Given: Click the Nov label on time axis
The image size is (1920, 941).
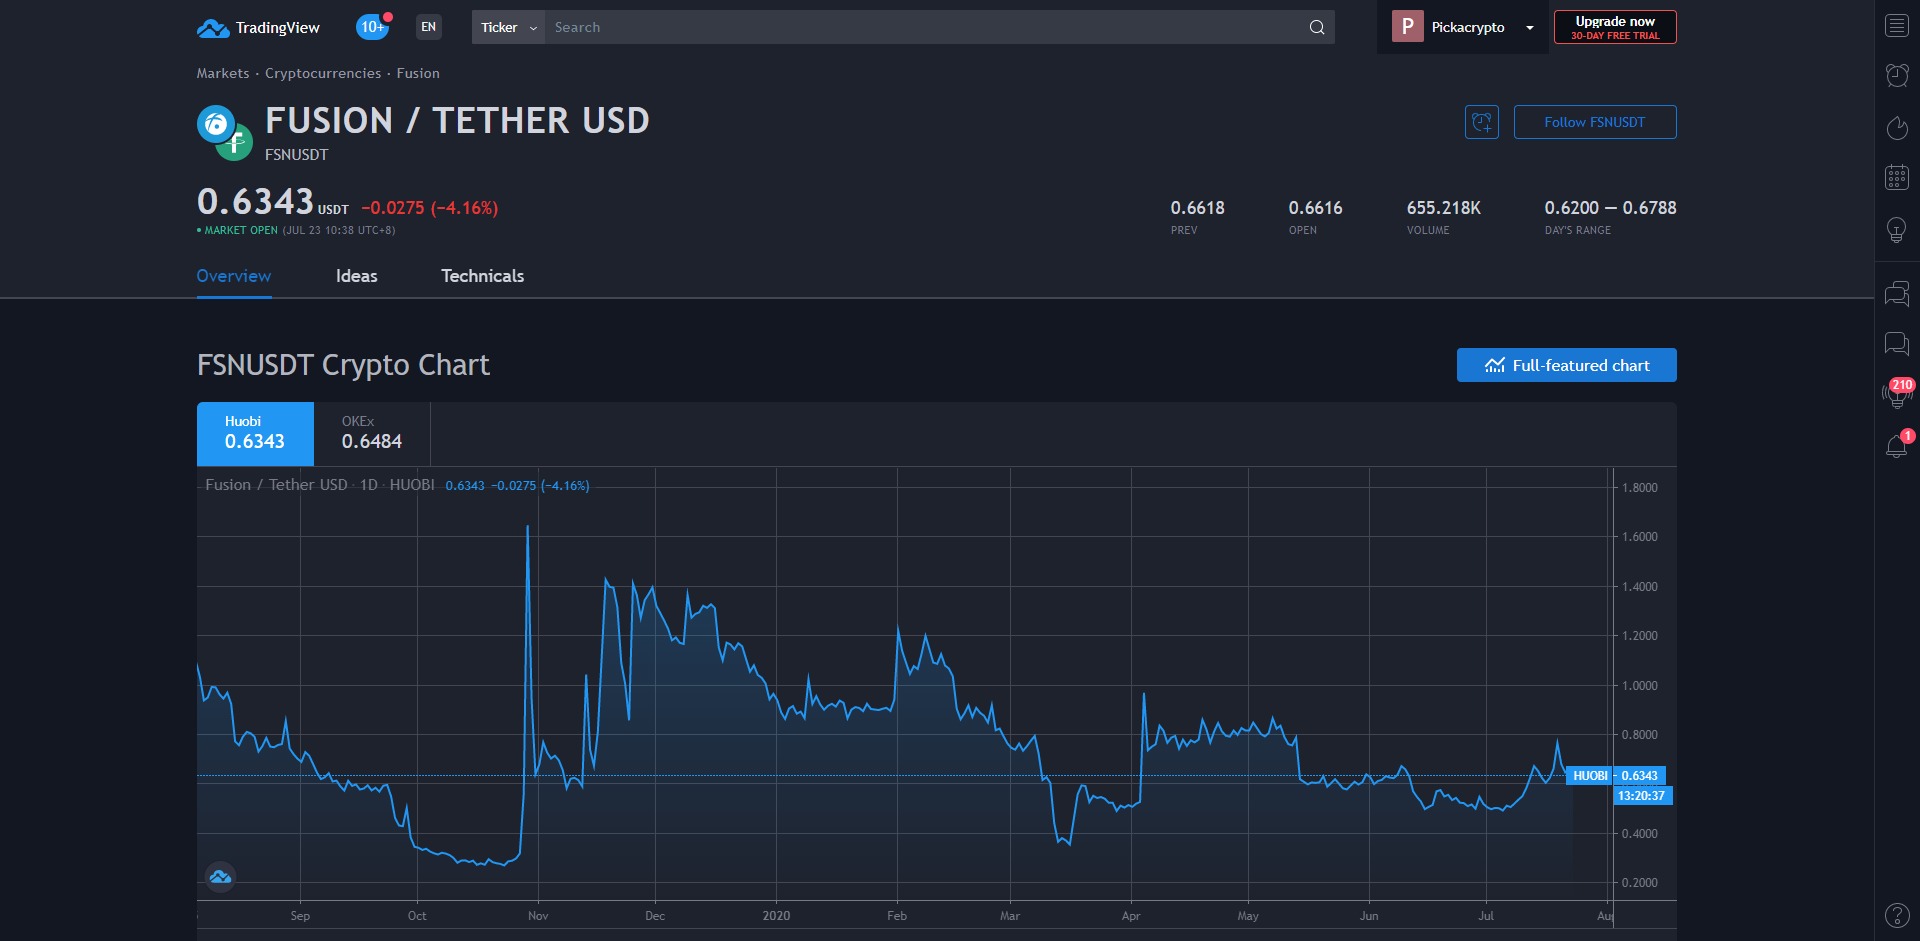Looking at the screenshot, I should tap(538, 916).
